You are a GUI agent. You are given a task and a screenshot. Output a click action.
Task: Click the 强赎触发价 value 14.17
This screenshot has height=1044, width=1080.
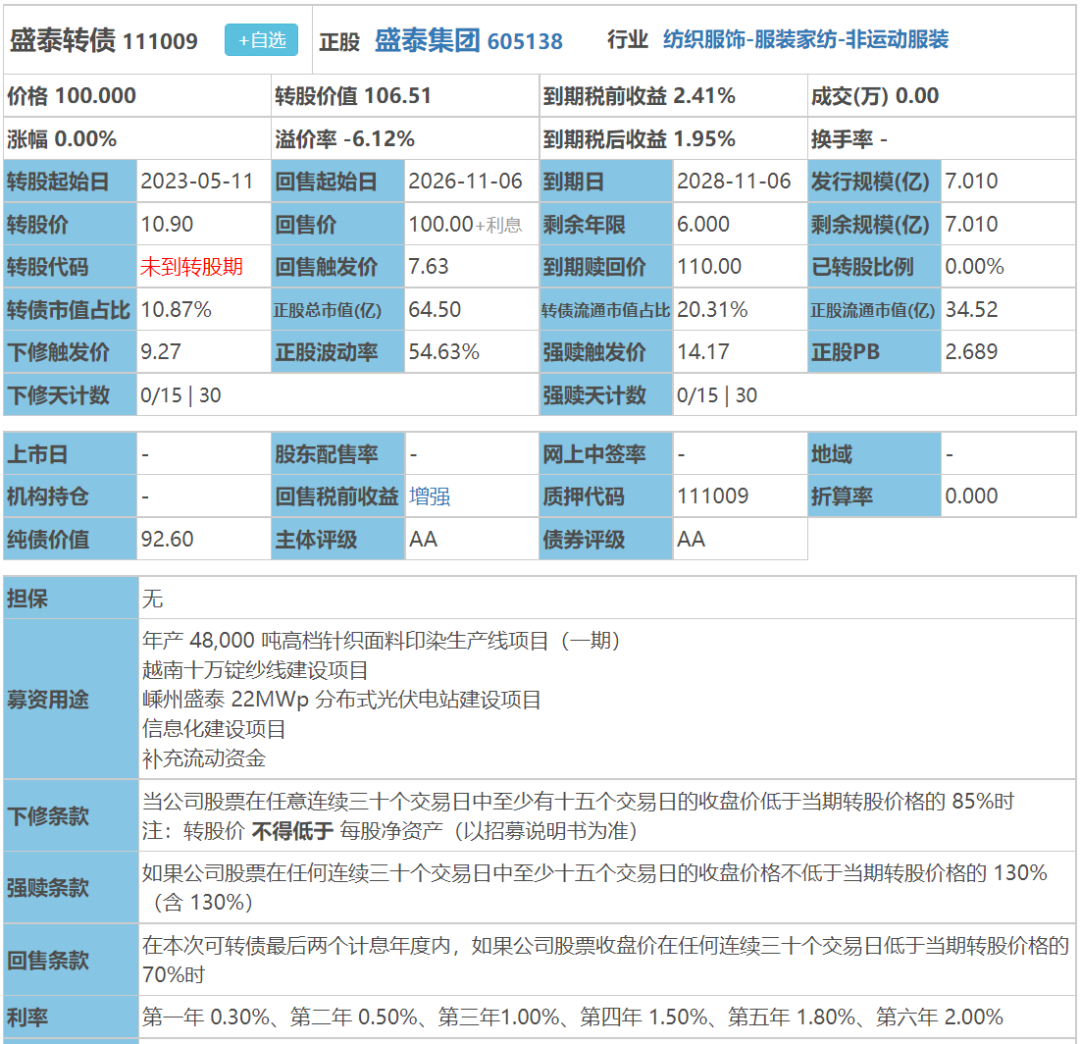[703, 352]
